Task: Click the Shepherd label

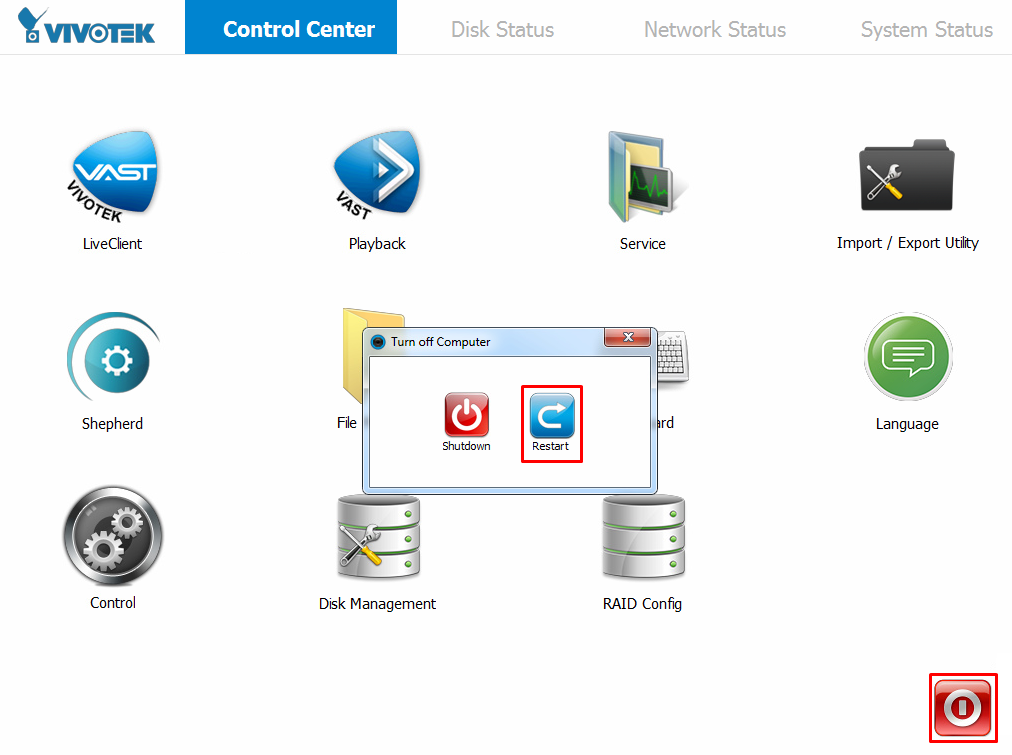Action: [x=112, y=424]
